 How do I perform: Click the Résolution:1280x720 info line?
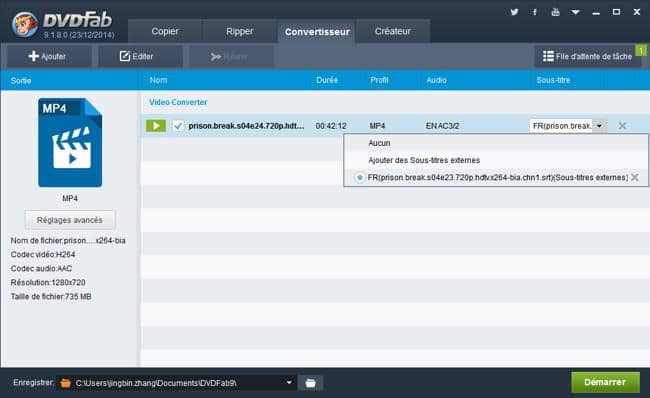pyautogui.click(x=48, y=282)
